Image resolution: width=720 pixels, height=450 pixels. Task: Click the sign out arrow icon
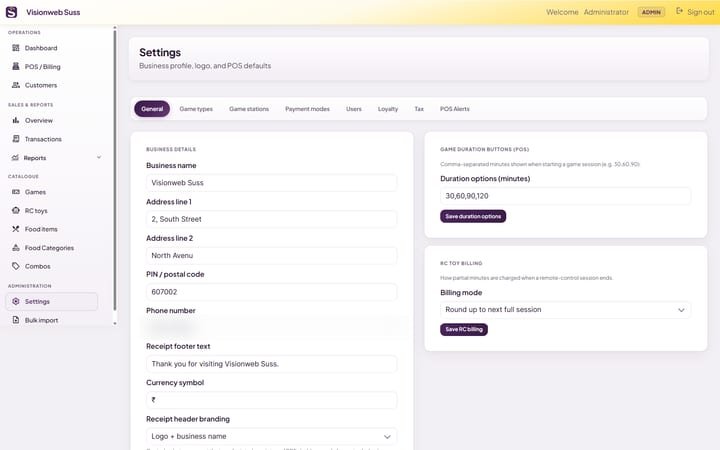(680, 11)
